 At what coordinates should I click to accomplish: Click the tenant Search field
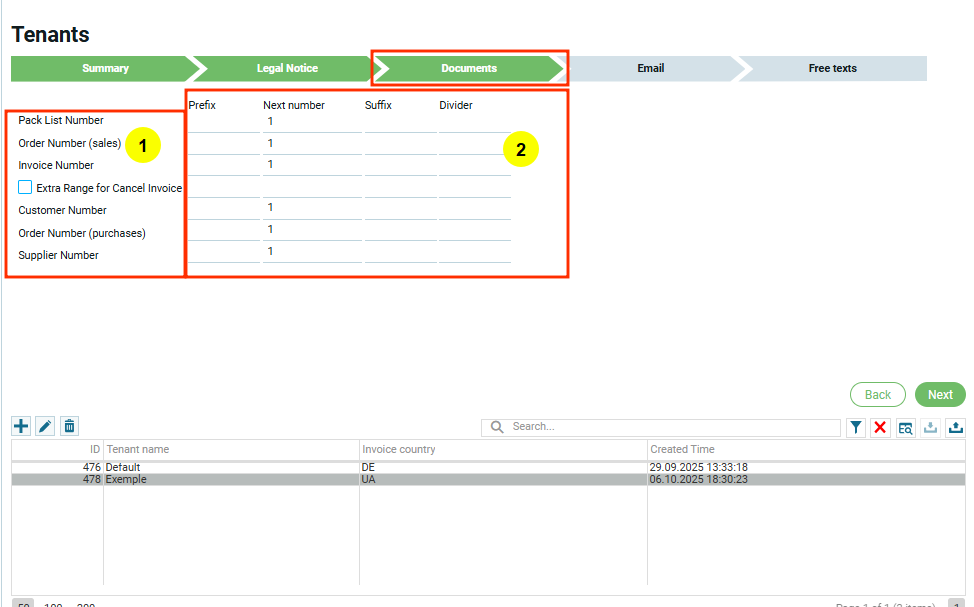coord(670,427)
